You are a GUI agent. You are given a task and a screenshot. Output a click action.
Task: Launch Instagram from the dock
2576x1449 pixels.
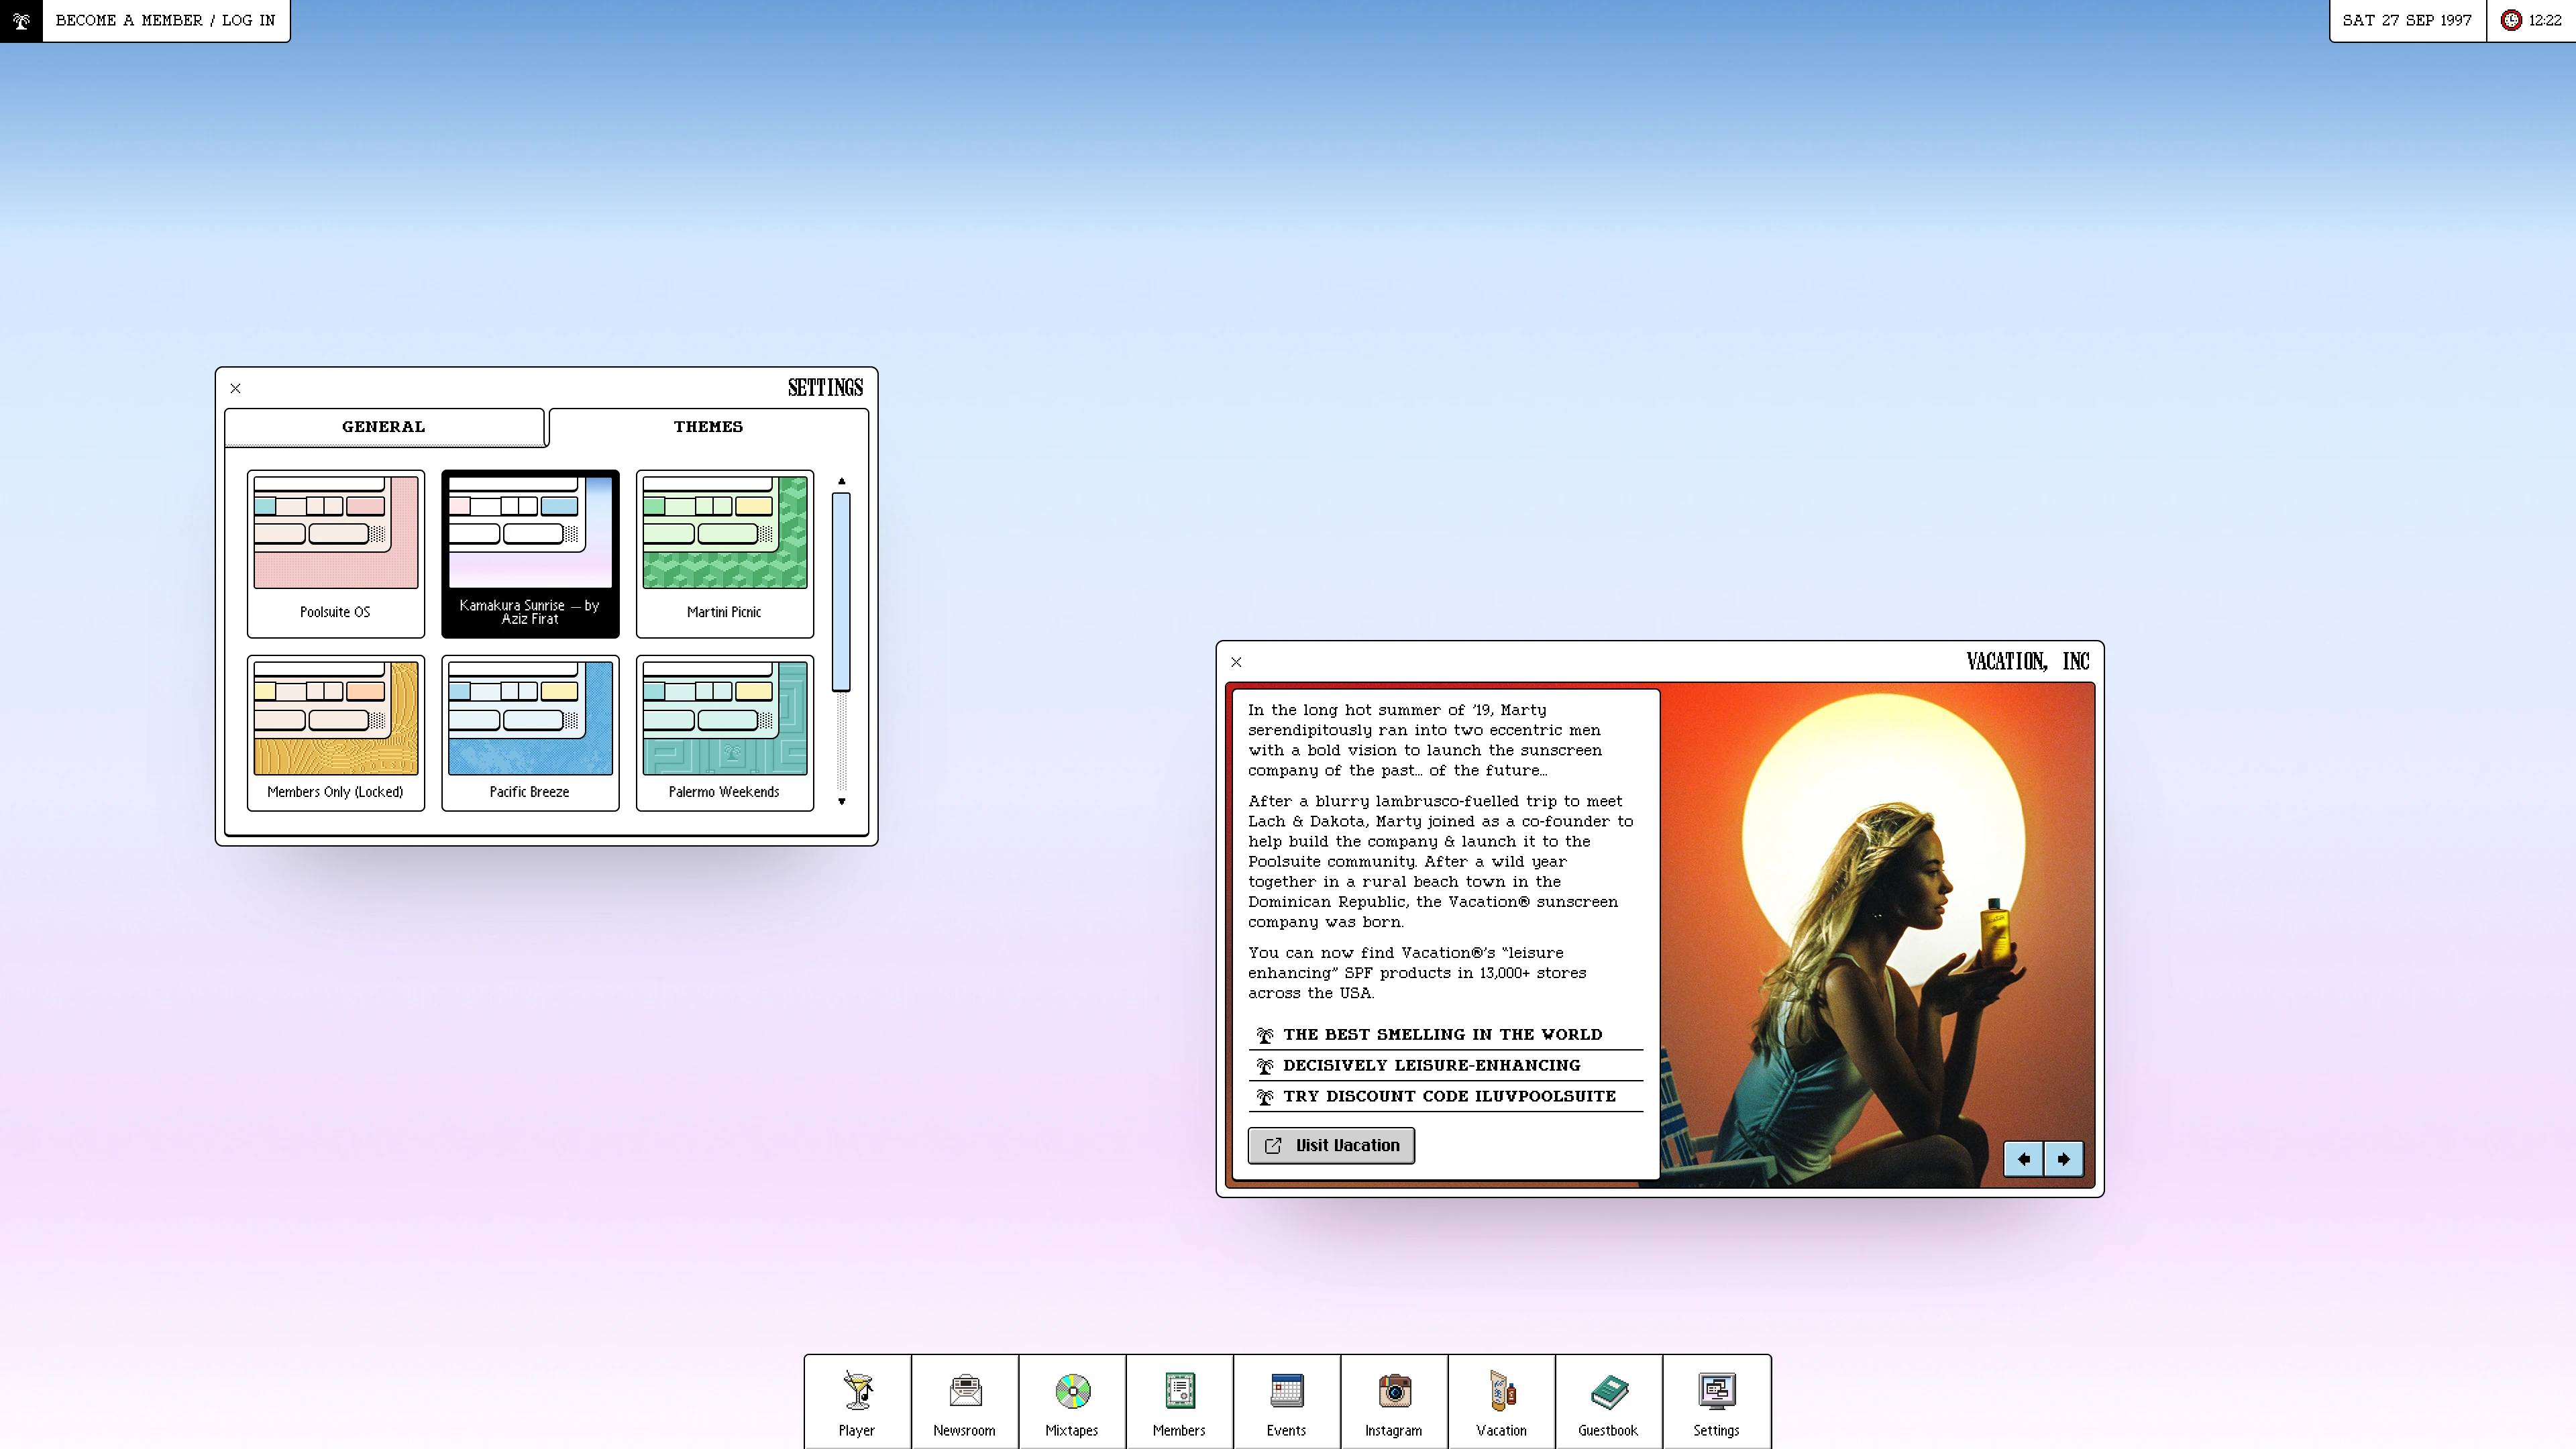[1393, 1401]
